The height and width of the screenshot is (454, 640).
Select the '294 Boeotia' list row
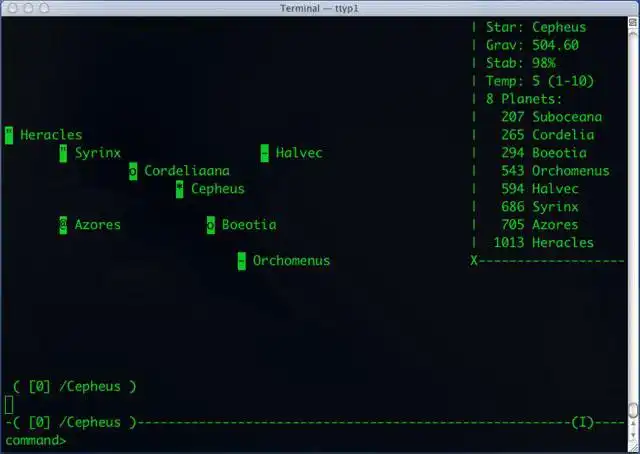click(x=544, y=153)
